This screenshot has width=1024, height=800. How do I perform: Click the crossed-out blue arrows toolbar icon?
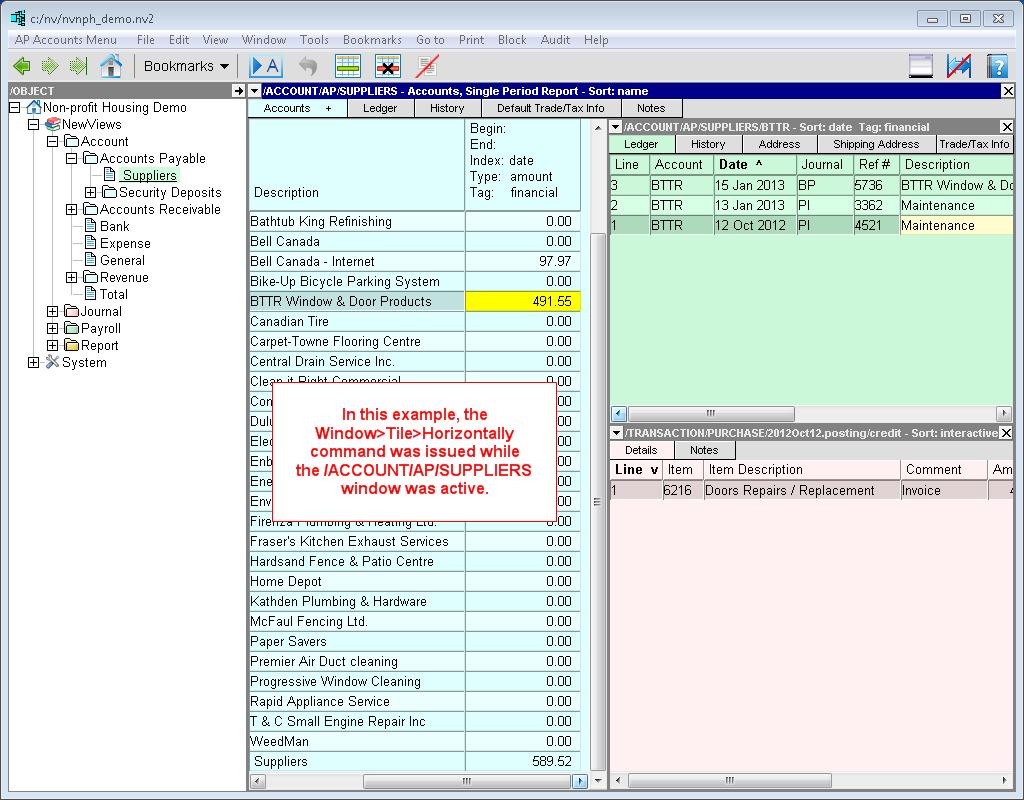959,66
